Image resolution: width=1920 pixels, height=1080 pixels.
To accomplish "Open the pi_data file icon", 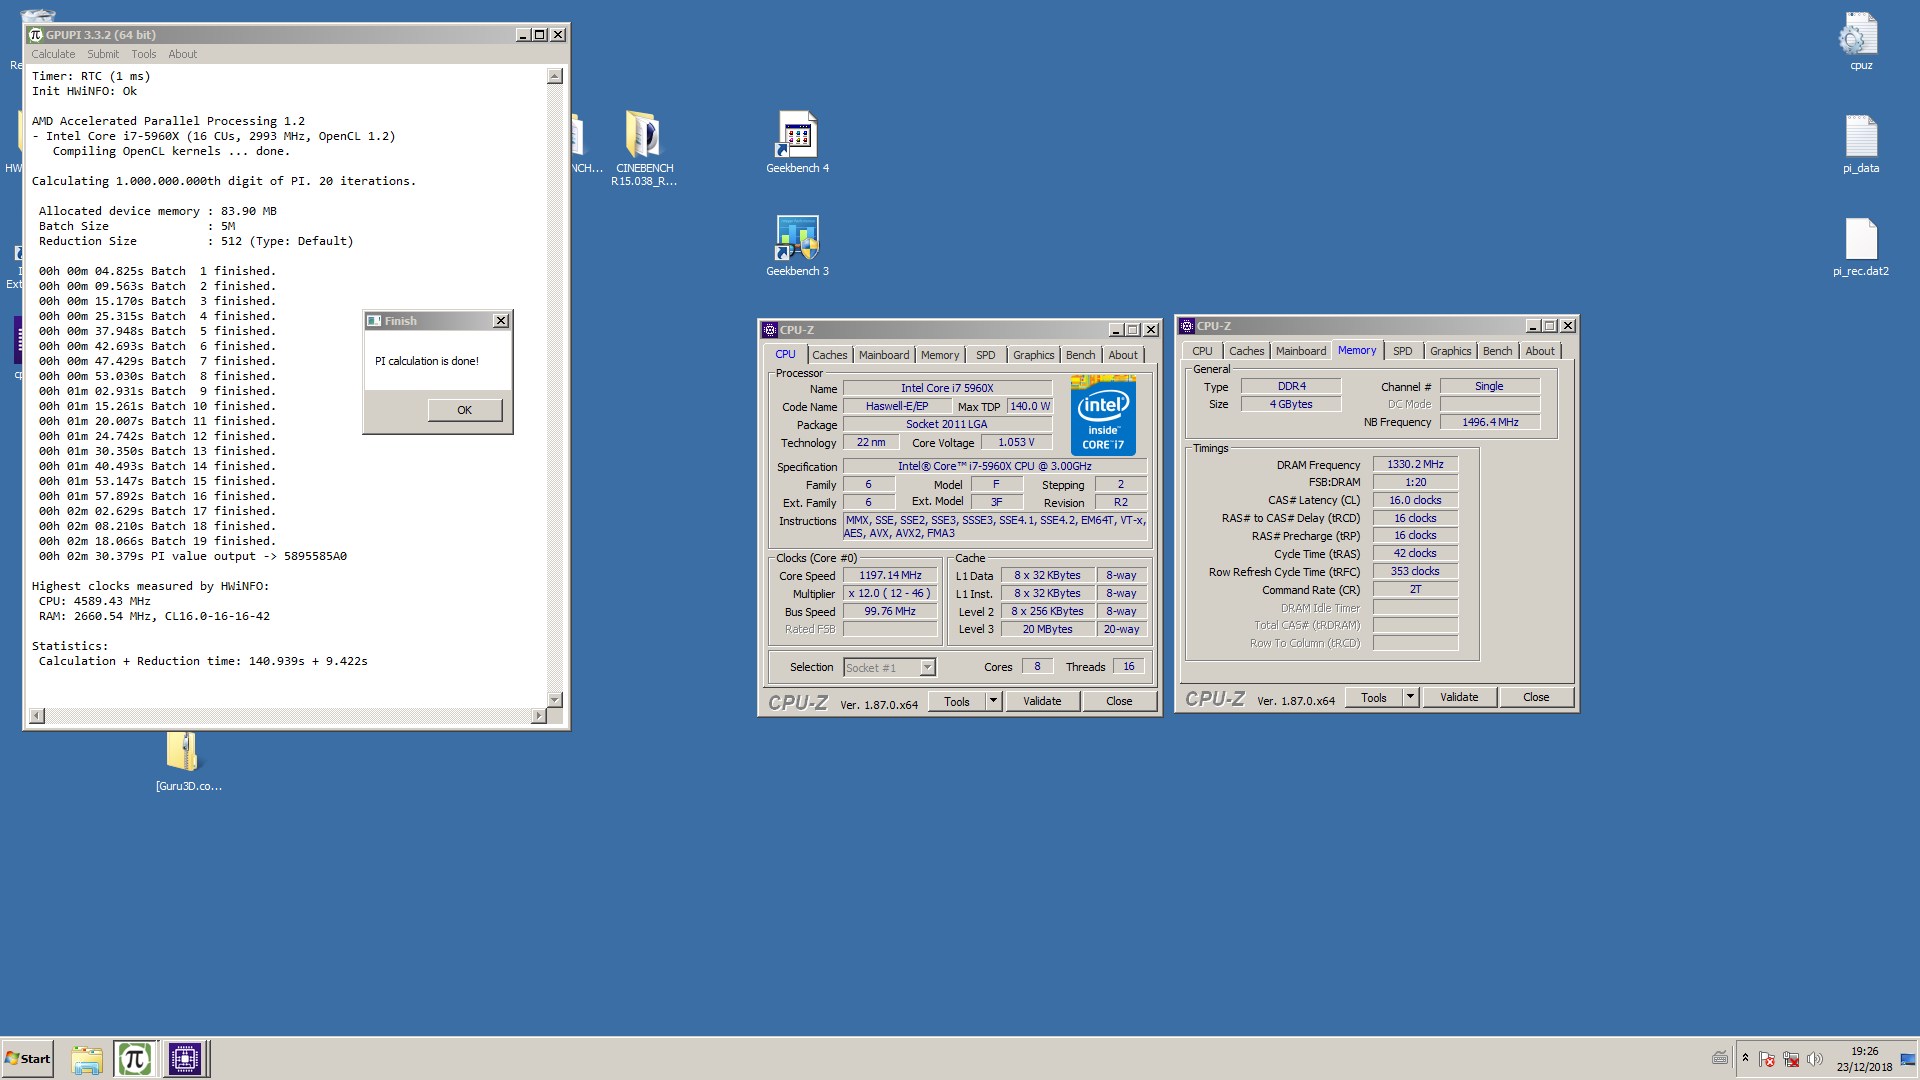I will (x=1860, y=144).
